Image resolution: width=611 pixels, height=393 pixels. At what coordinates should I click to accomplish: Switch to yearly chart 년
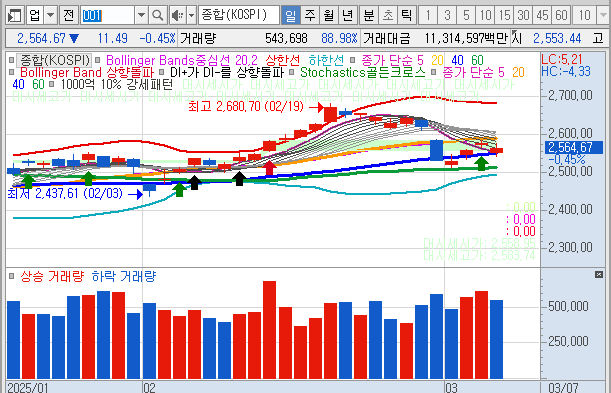348,15
